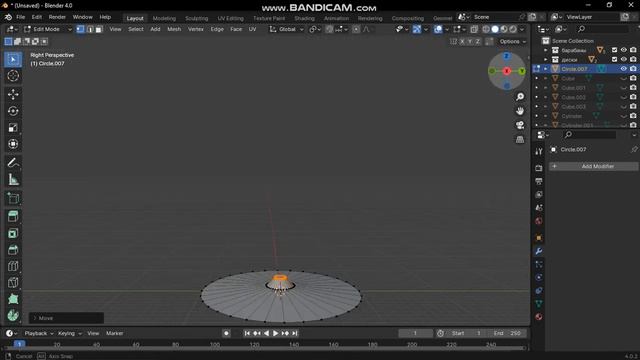Activate the Extrude Region tool
The width and height of the screenshot is (640, 360).
click(x=13, y=216)
